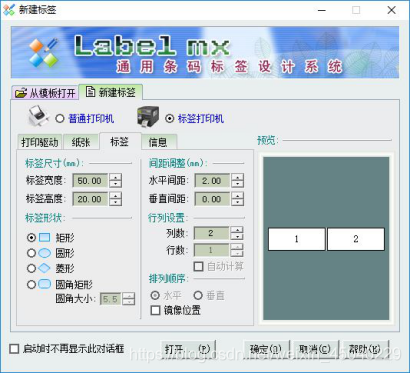Image resolution: width=411 pixels, height=373 pixels.
Task: Click the label printer device icon
Action: click(x=147, y=116)
